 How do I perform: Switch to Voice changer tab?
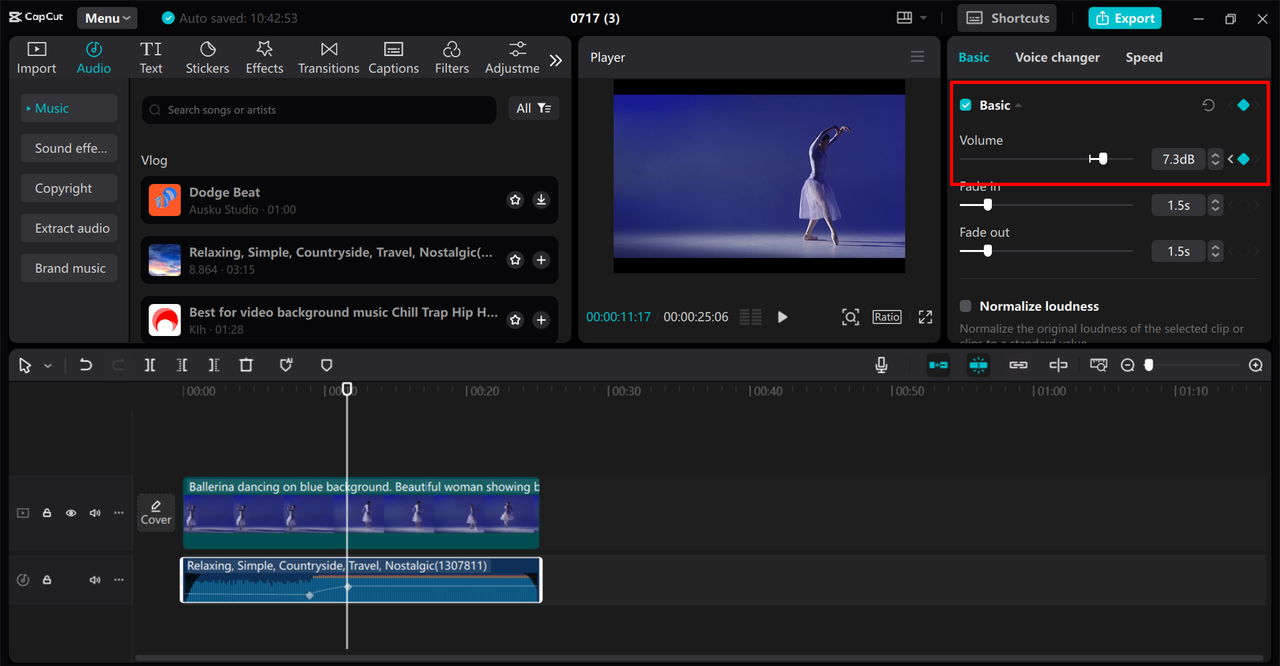coord(1057,57)
